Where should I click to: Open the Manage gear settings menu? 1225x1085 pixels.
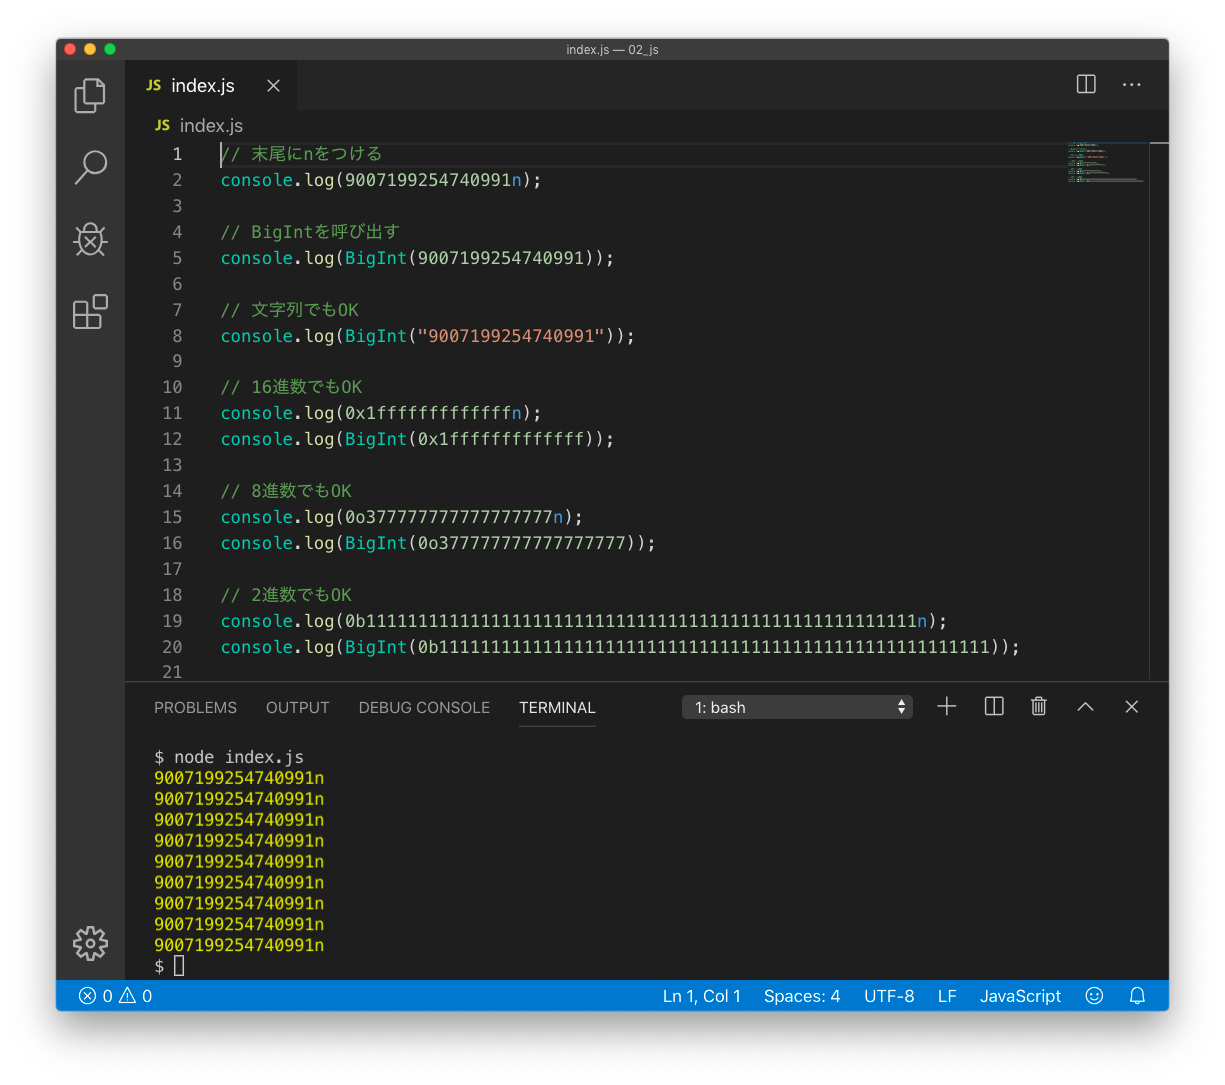90,943
